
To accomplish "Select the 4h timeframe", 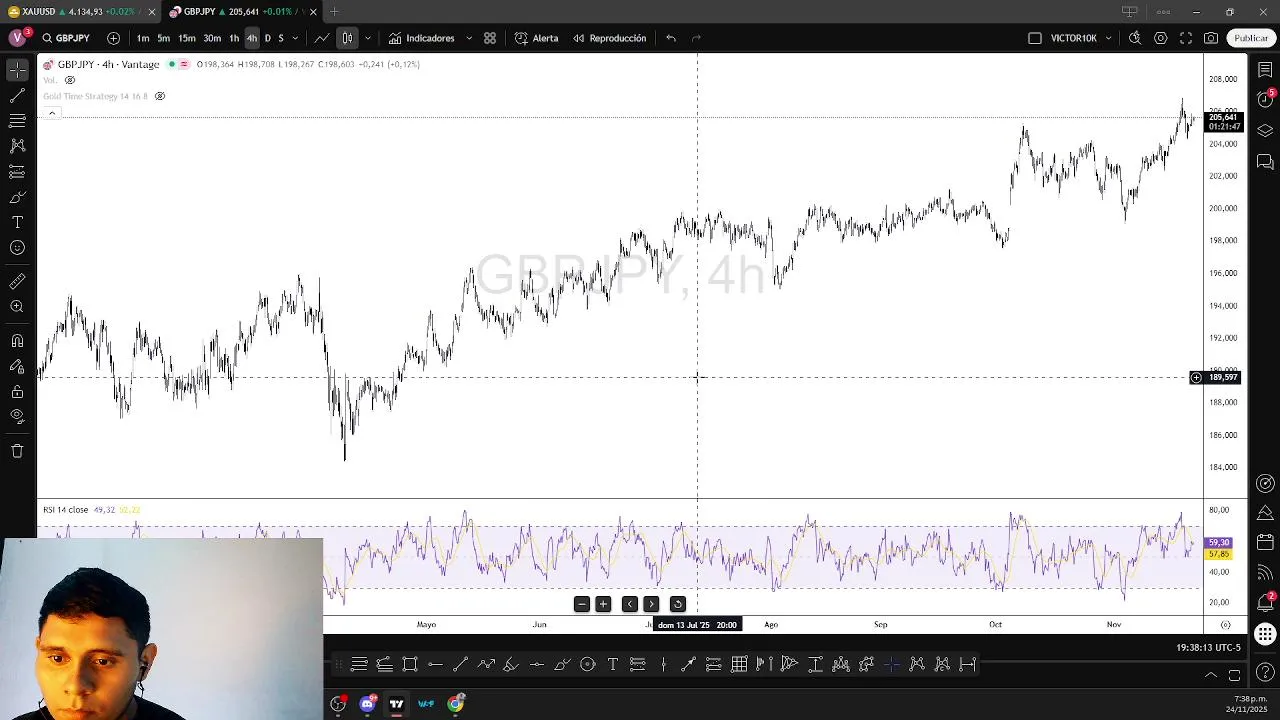I will point(251,38).
